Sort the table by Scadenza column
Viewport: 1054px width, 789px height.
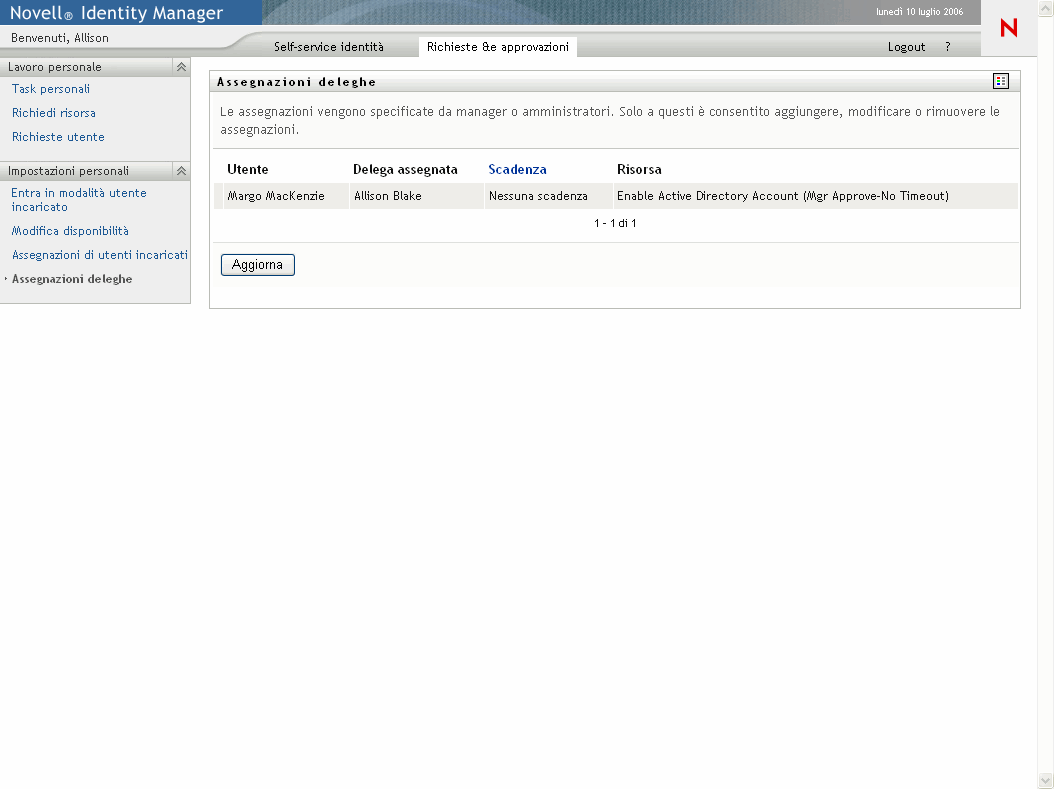tap(517, 169)
